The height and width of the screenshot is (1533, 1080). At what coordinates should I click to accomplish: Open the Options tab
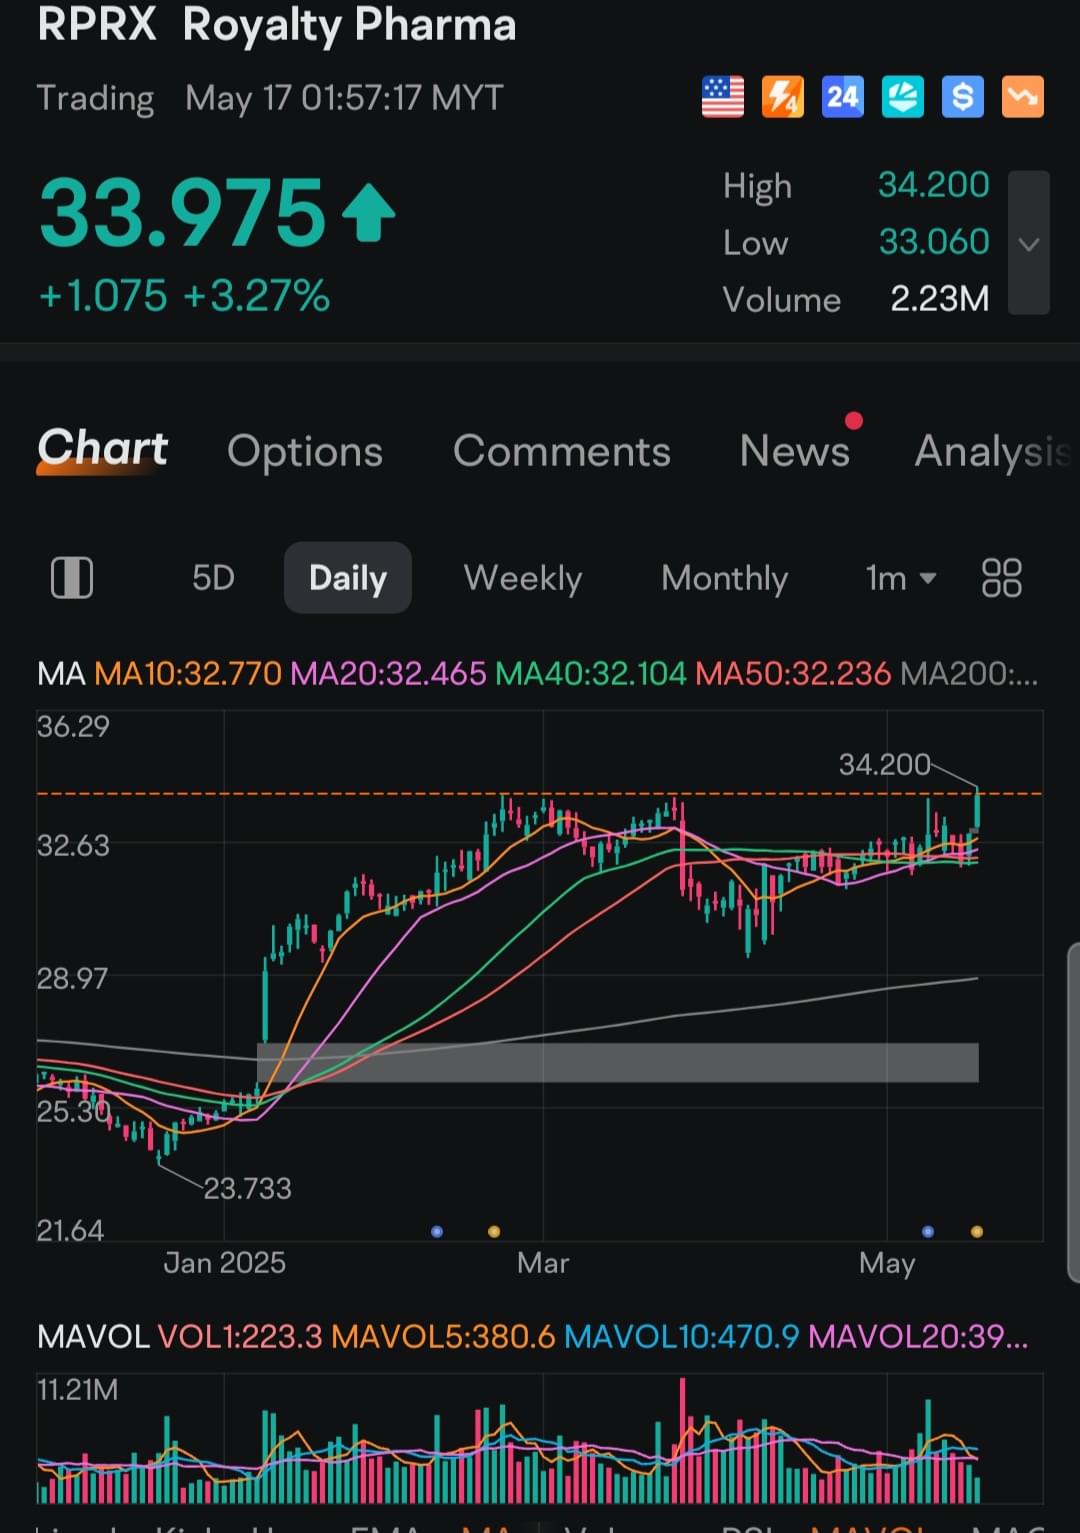(305, 451)
